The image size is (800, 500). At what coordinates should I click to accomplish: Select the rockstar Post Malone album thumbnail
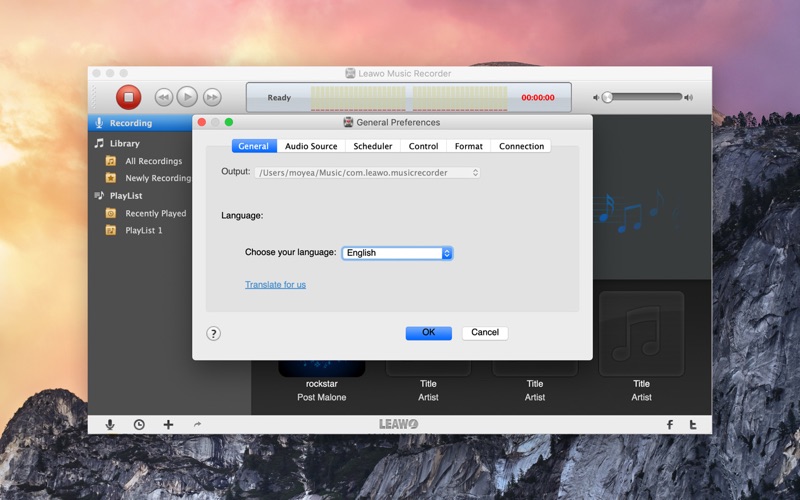(x=321, y=368)
